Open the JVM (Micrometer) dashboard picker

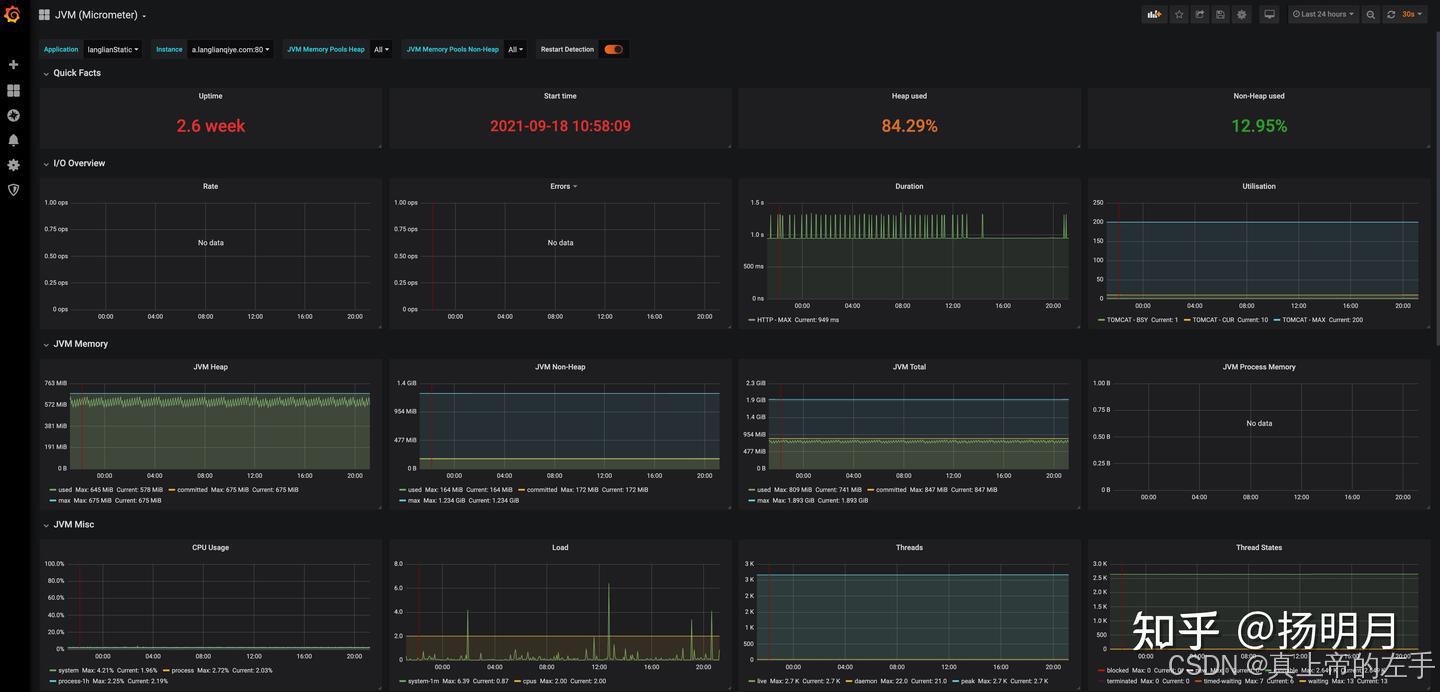click(101, 15)
